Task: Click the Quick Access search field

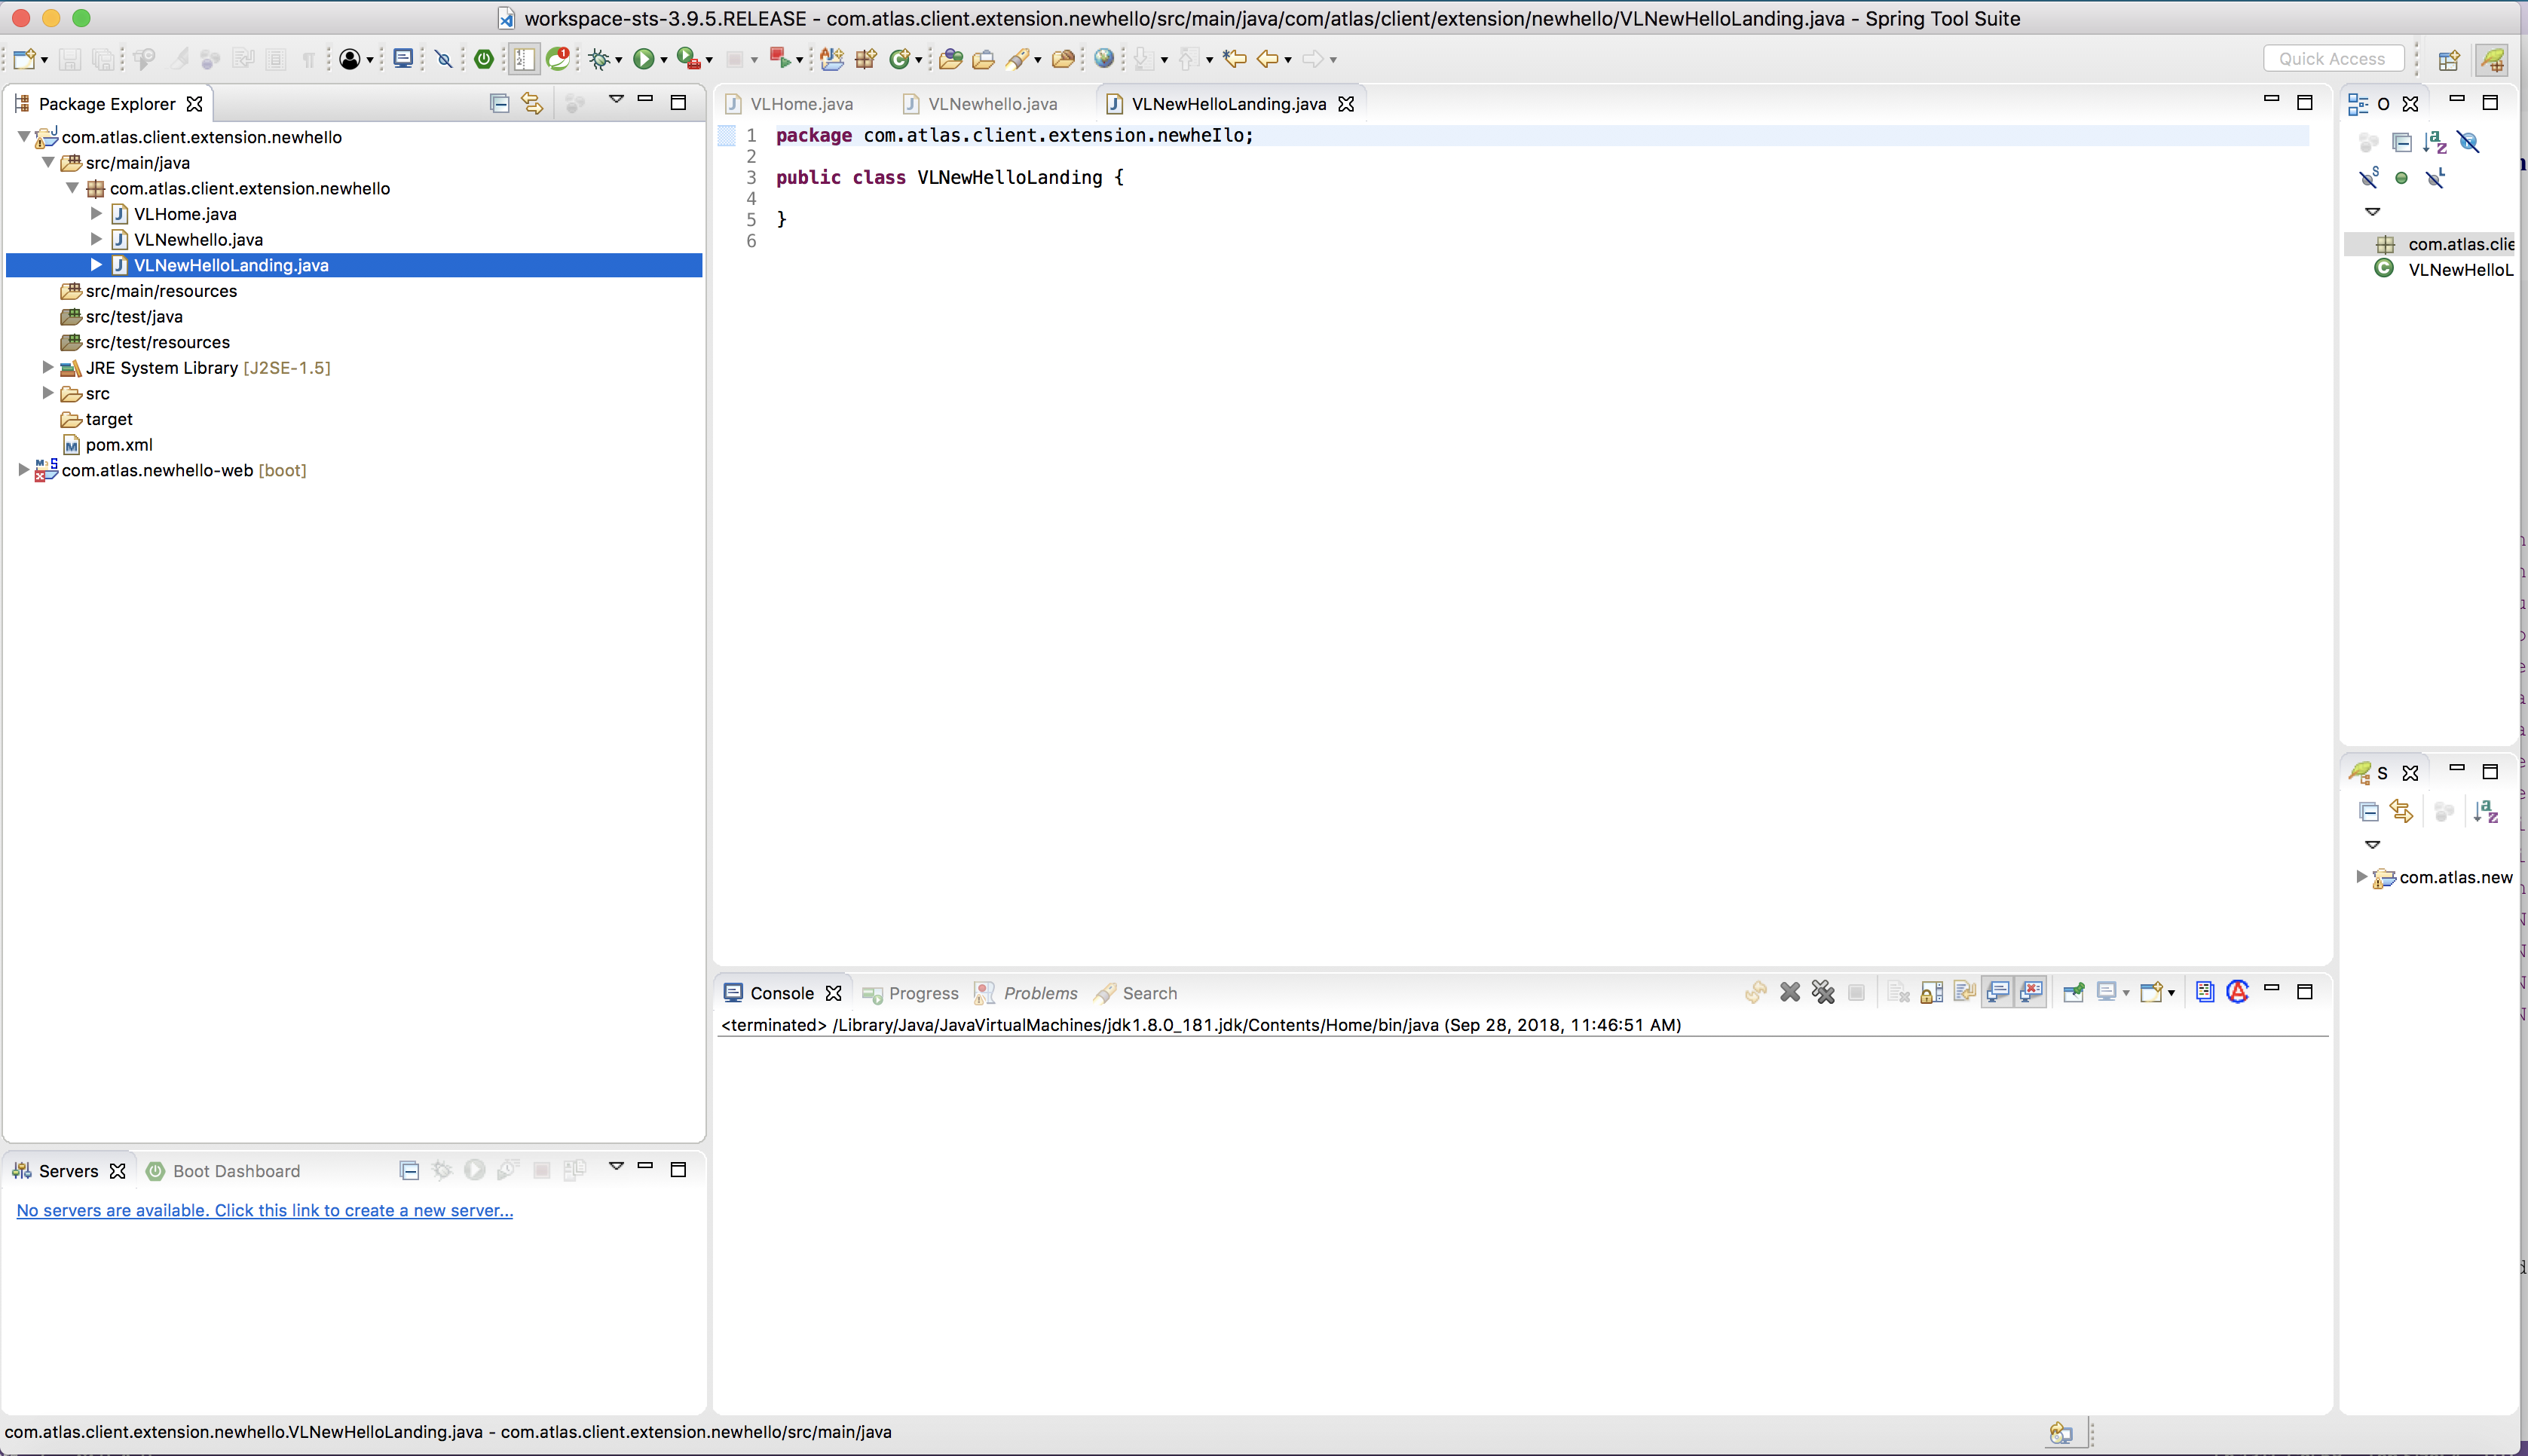Action: click(x=2333, y=59)
